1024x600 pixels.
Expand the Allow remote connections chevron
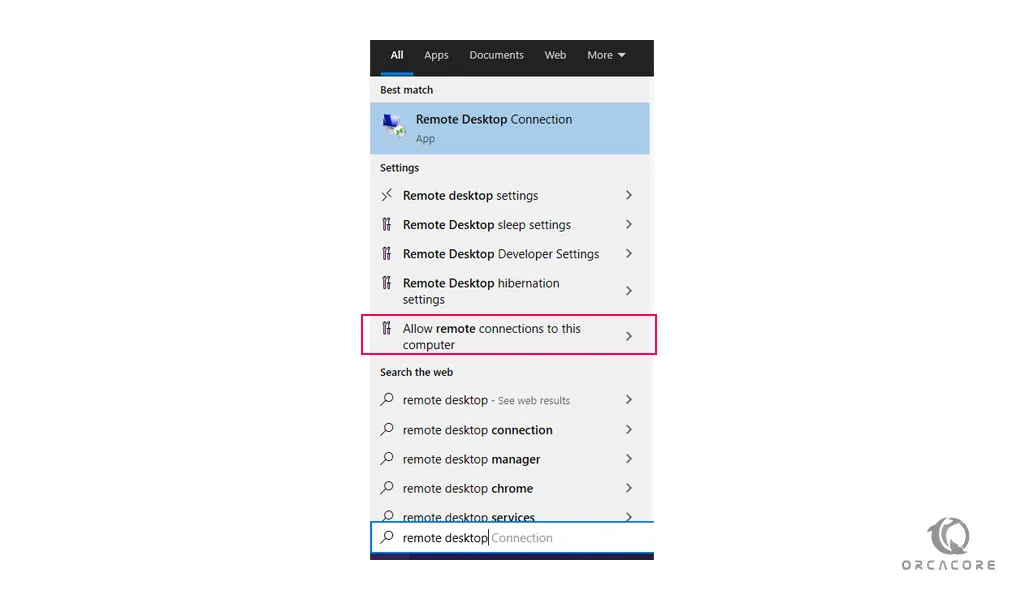click(x=628, y=336)
